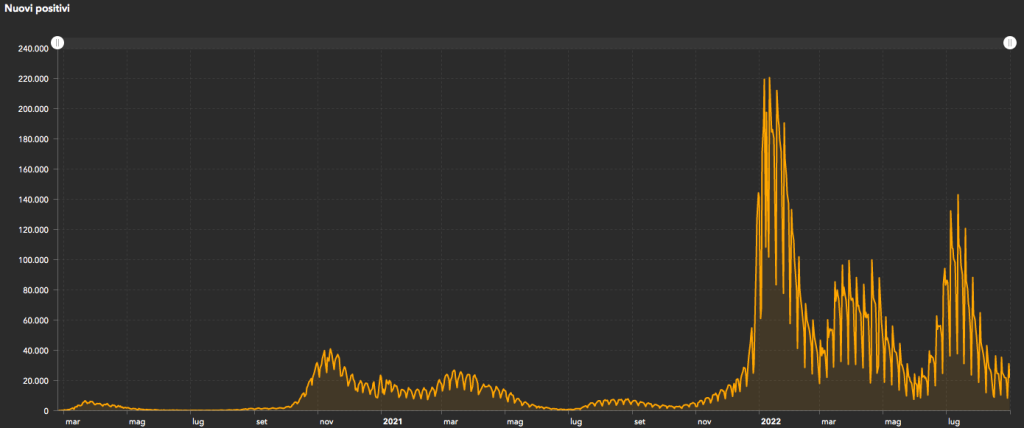
Task: Click the zoom range scrollbar track
Action: pyautogui.click(x=530, y=43)
